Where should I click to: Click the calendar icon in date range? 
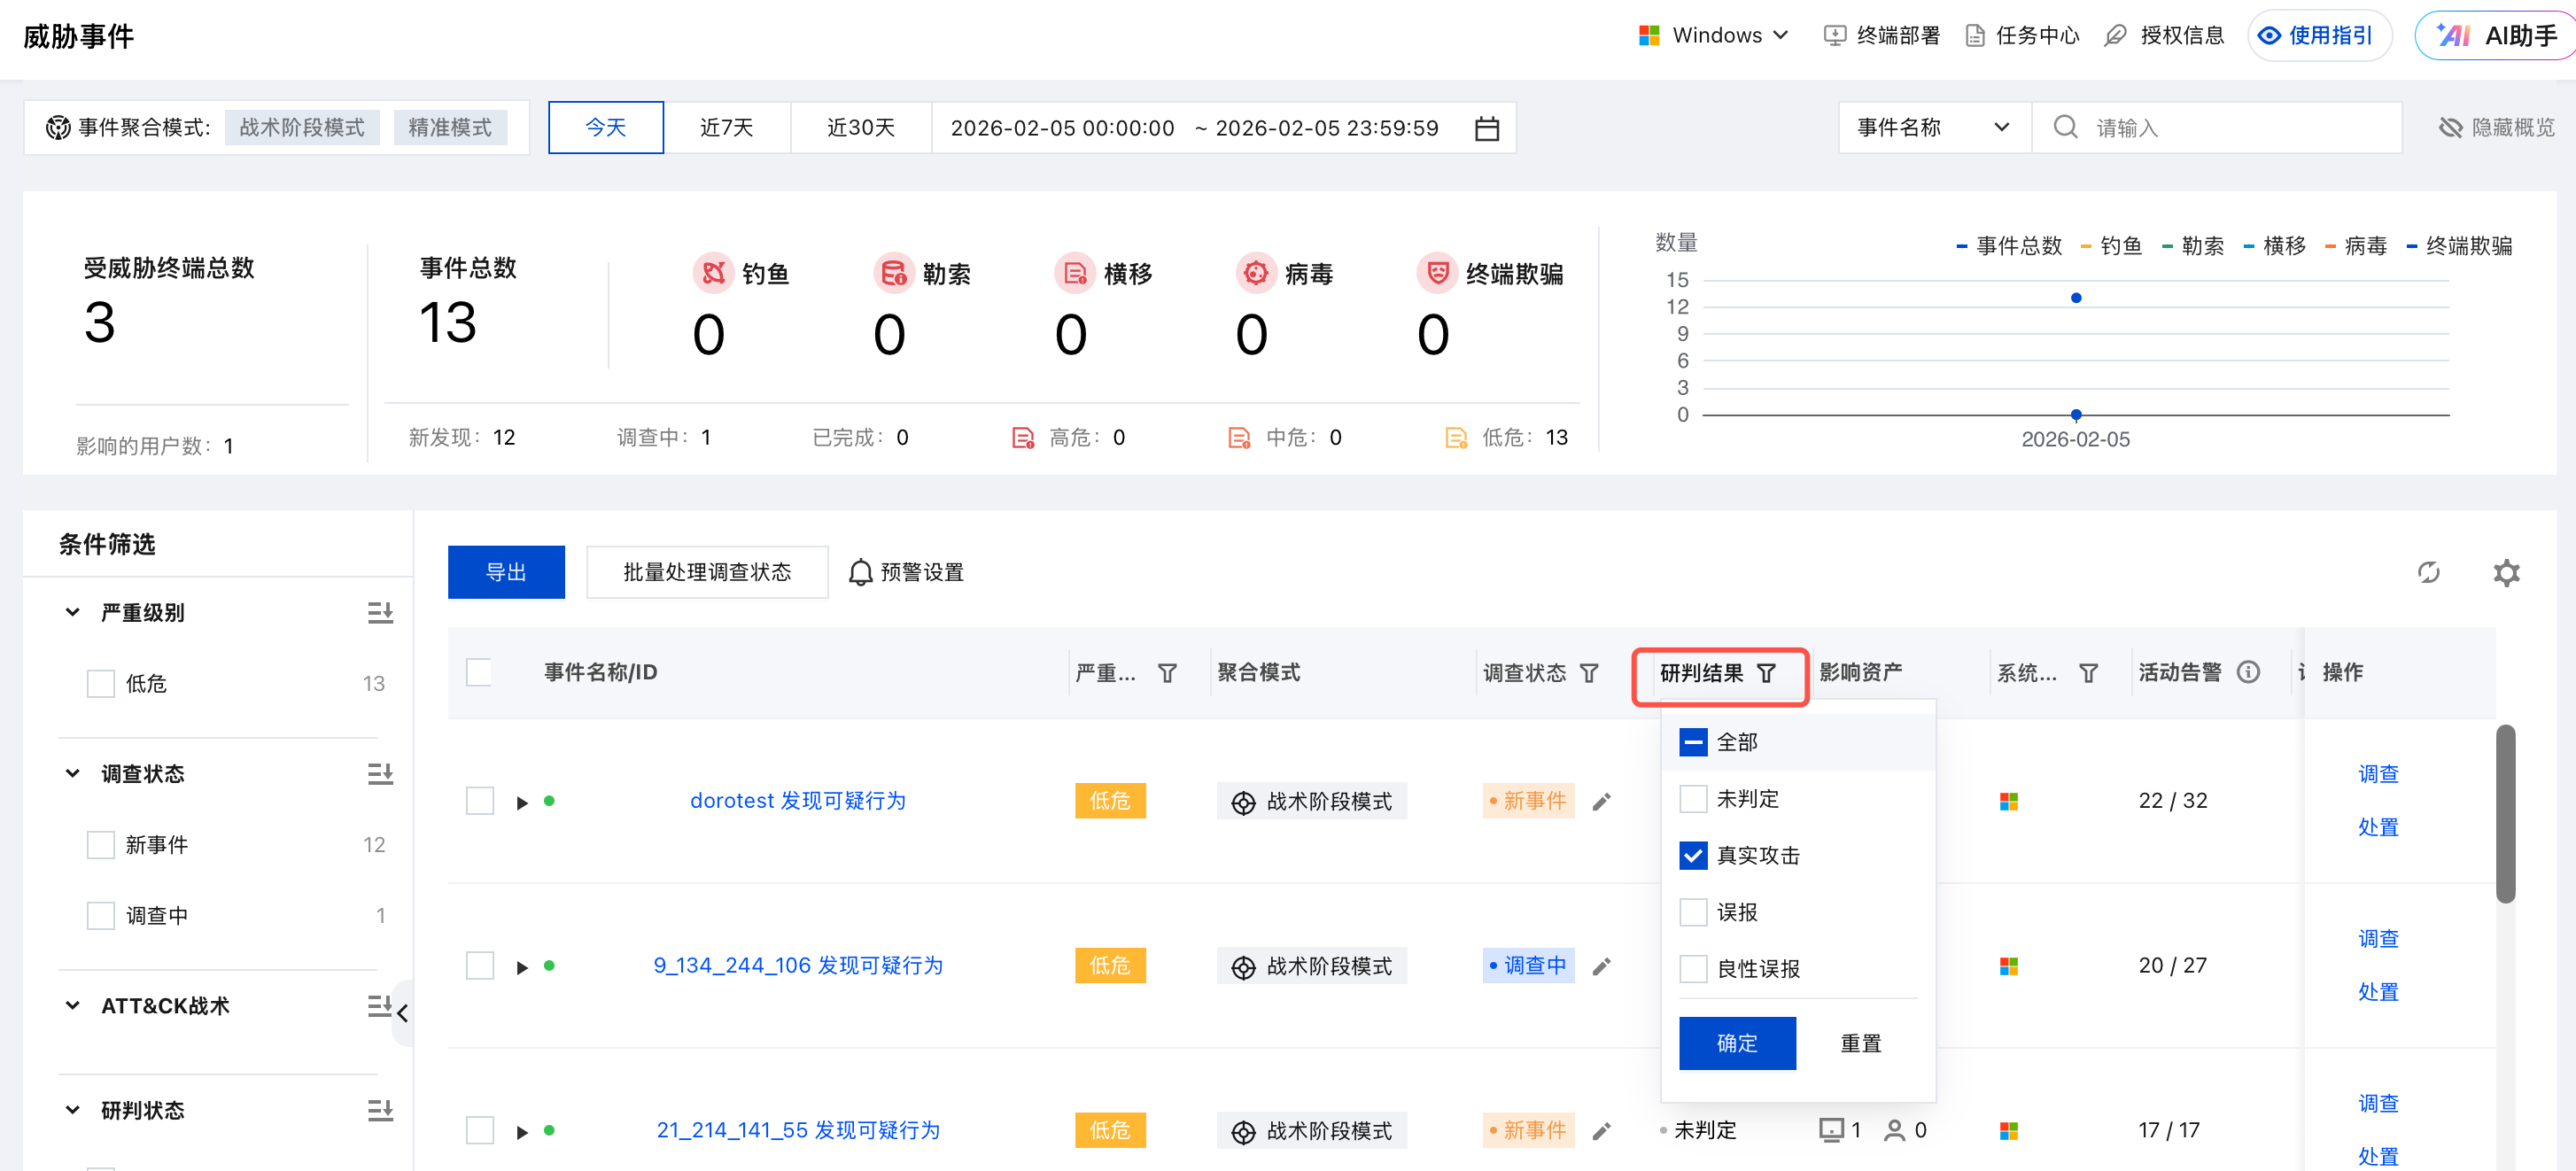(x=1486, y=129)
